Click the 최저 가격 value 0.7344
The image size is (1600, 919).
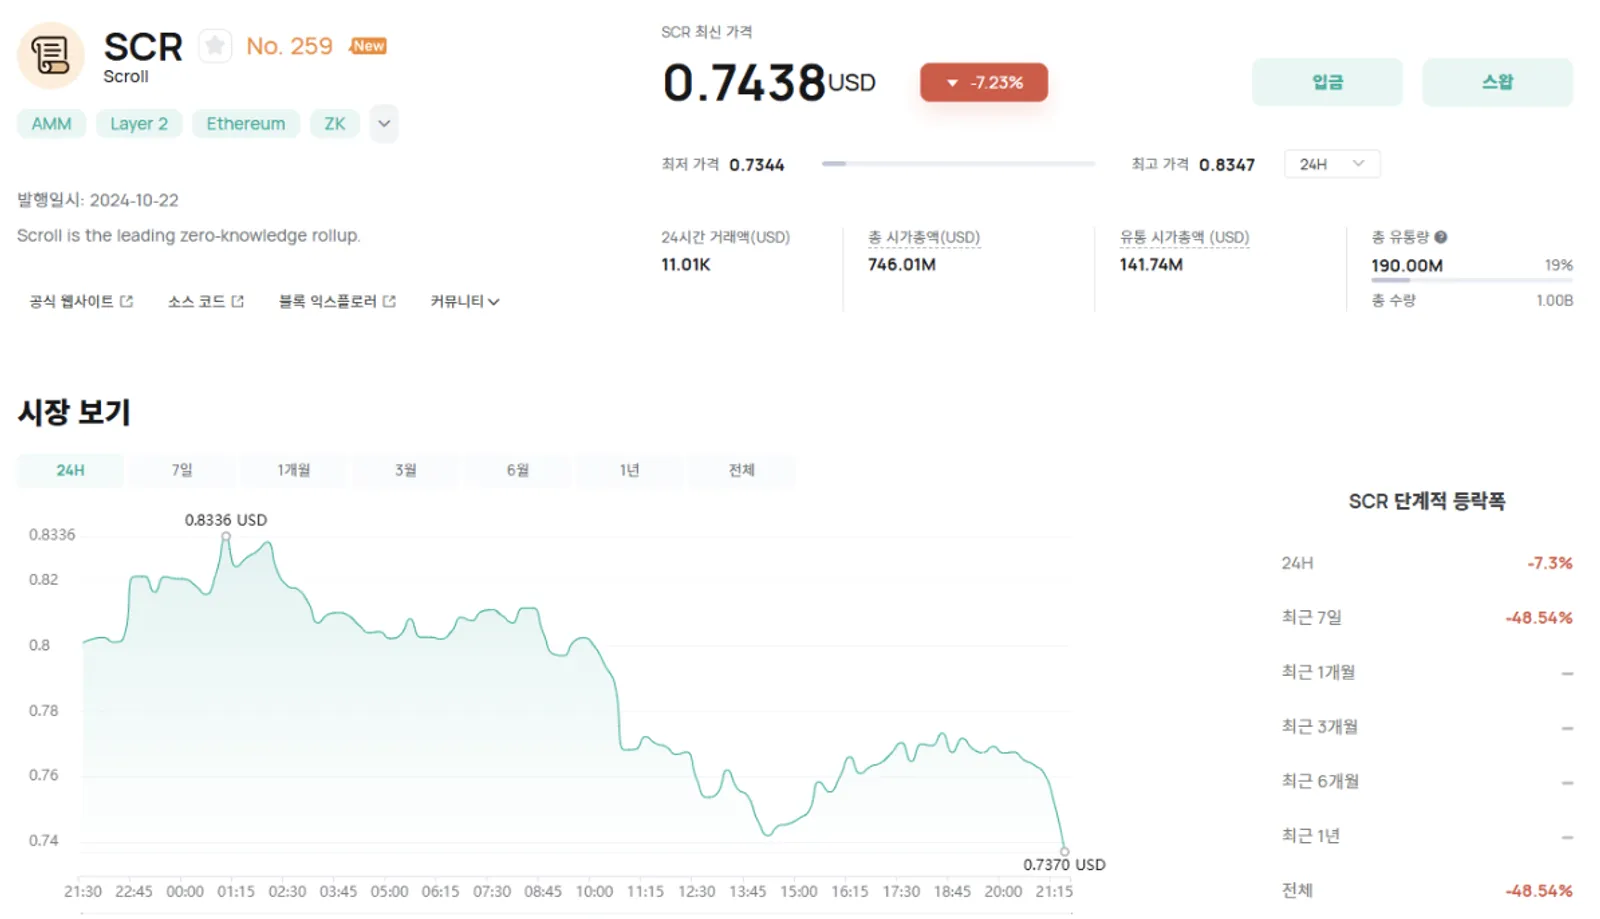tap(757, 165)
